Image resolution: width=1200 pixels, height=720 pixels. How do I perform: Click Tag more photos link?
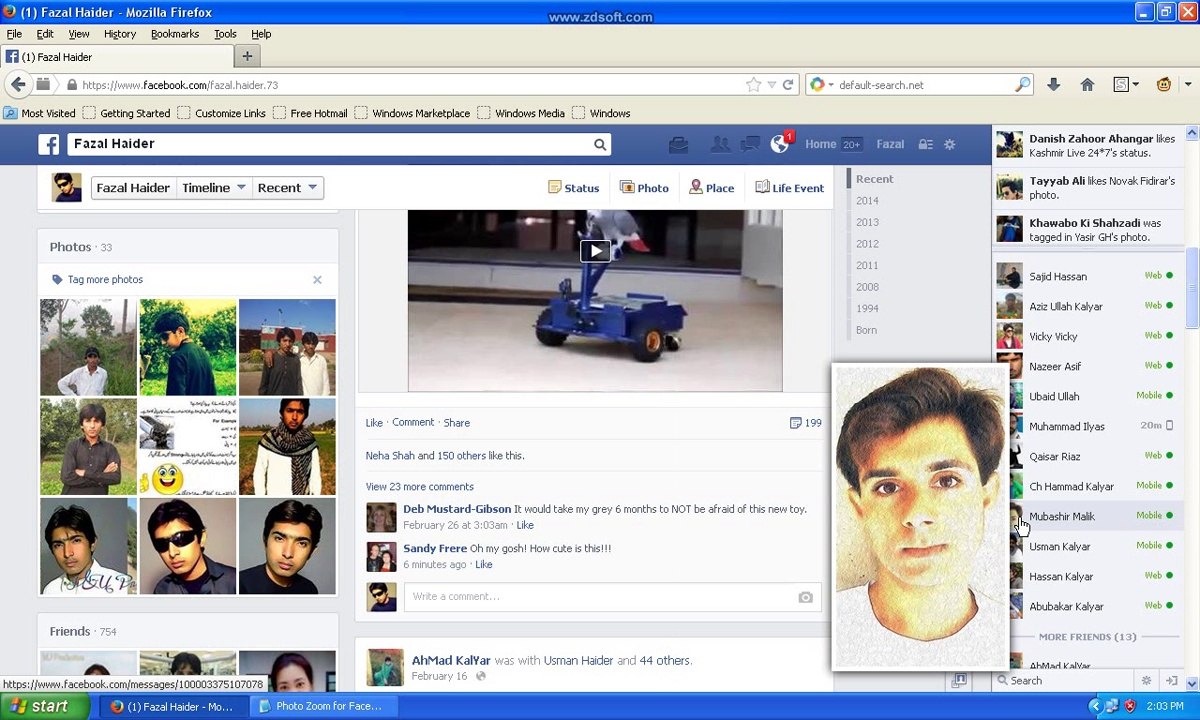coord(105,280)
